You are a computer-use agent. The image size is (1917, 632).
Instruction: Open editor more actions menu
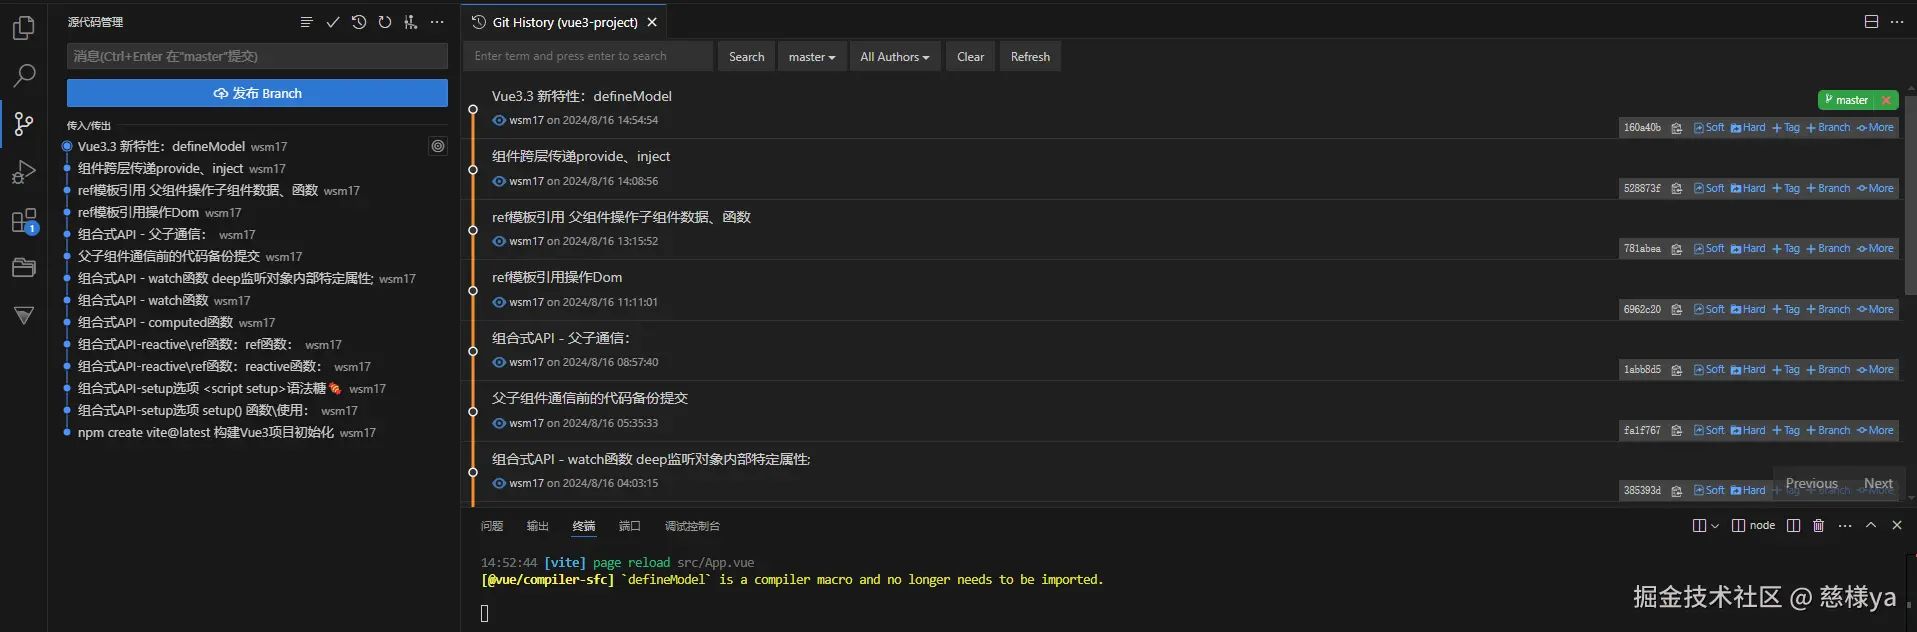1897,22
